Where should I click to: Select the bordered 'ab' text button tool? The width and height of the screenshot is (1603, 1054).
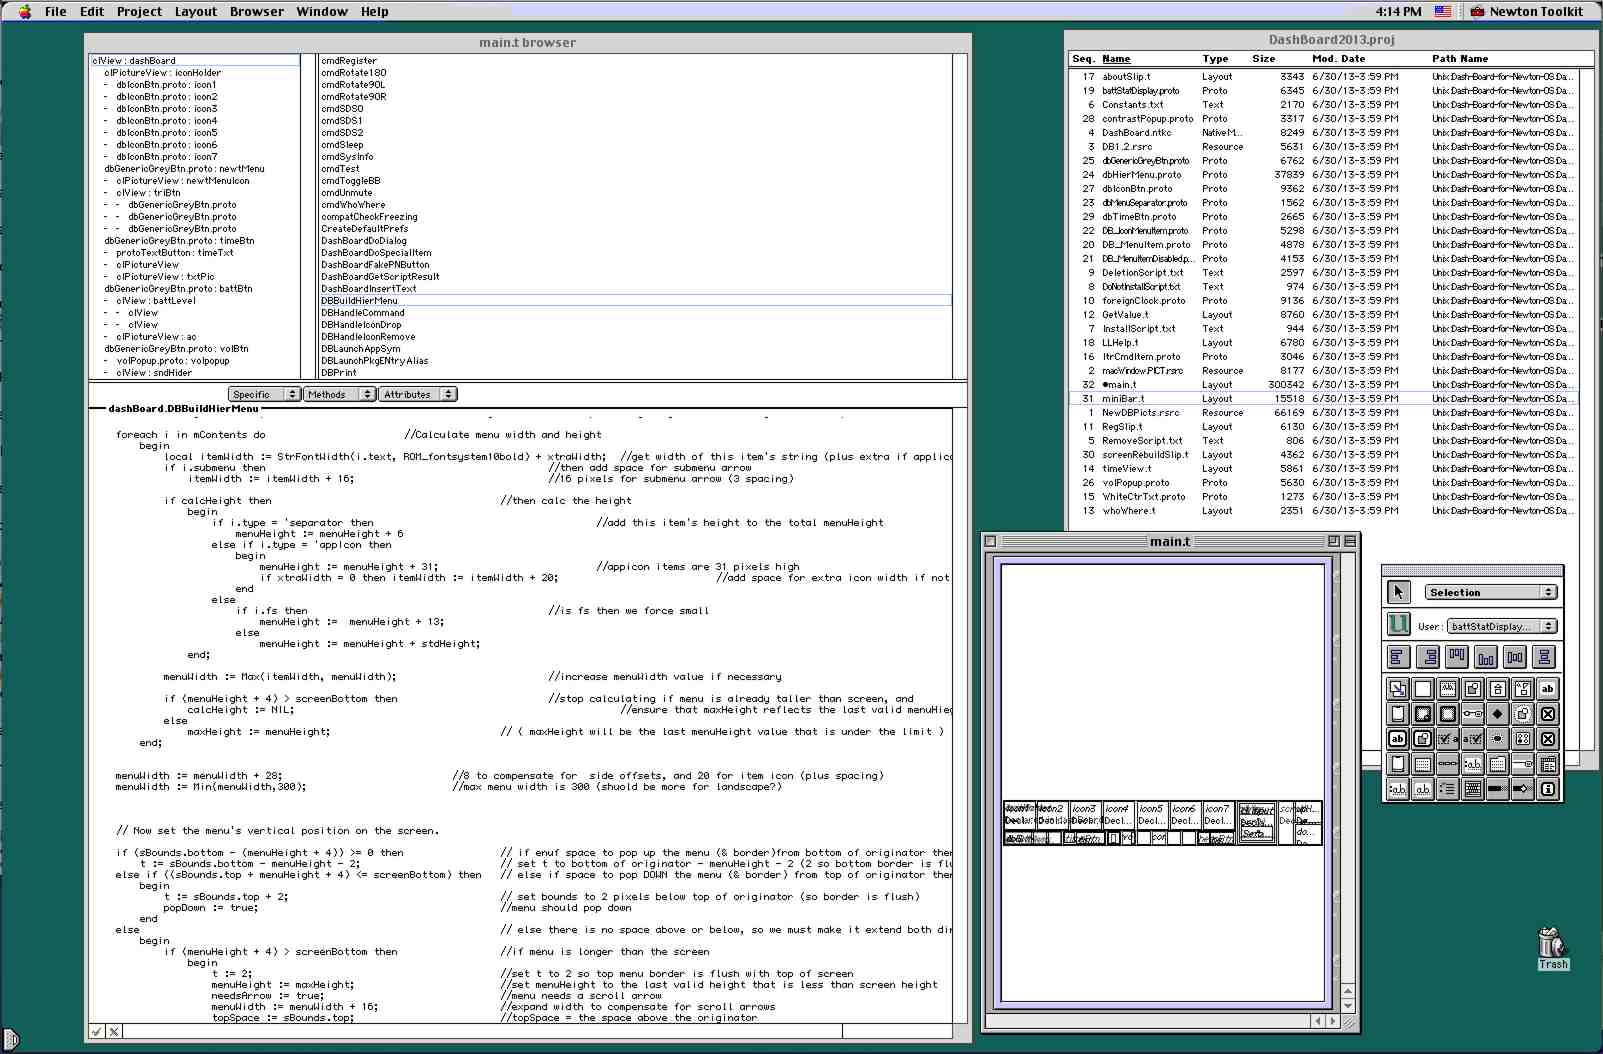[x=1398, y=739]
